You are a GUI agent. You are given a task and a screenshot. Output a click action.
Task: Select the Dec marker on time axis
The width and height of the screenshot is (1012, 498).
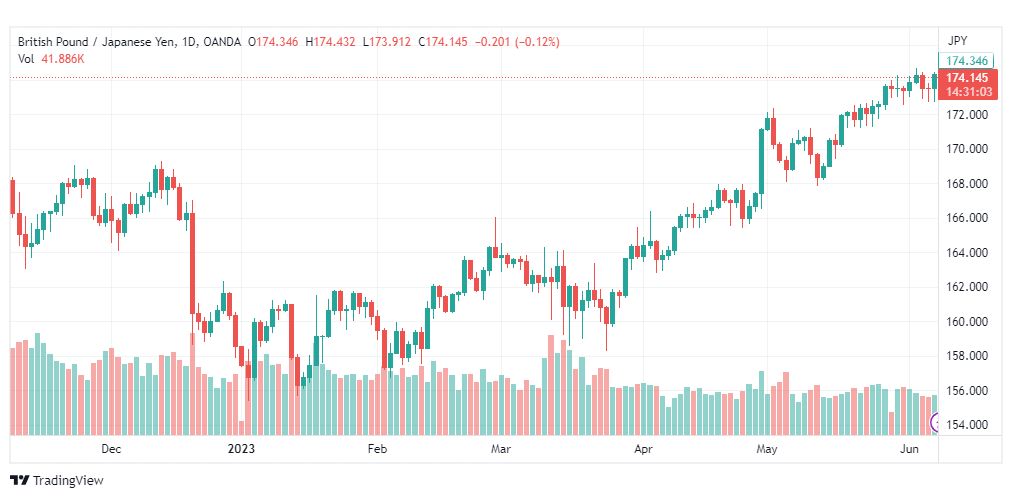[x=111, y=448]
